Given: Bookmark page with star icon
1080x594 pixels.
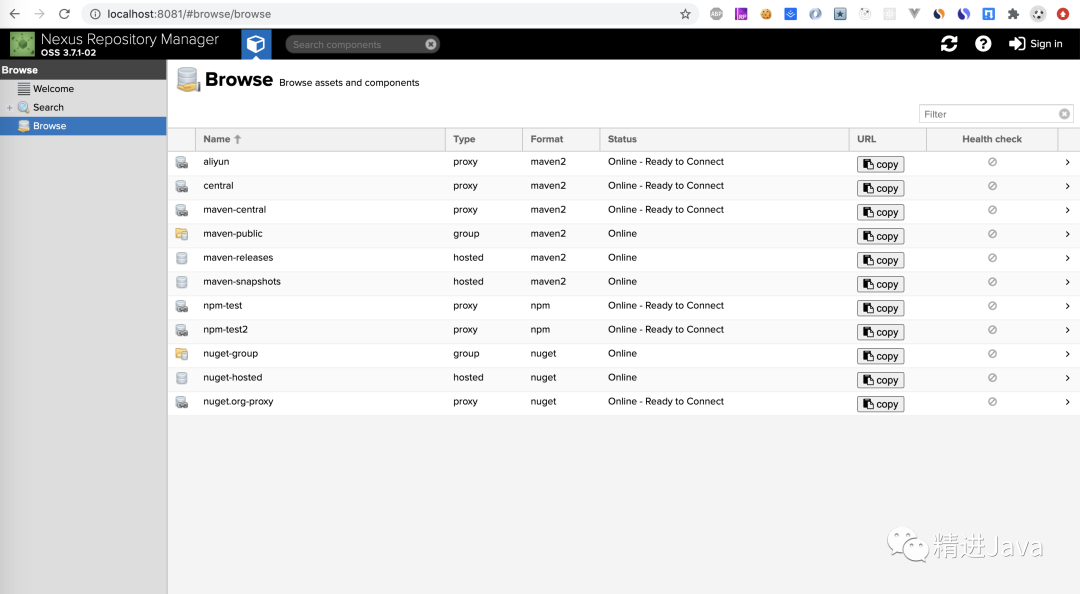Looking at the screenshot, I should pos(685,14).
